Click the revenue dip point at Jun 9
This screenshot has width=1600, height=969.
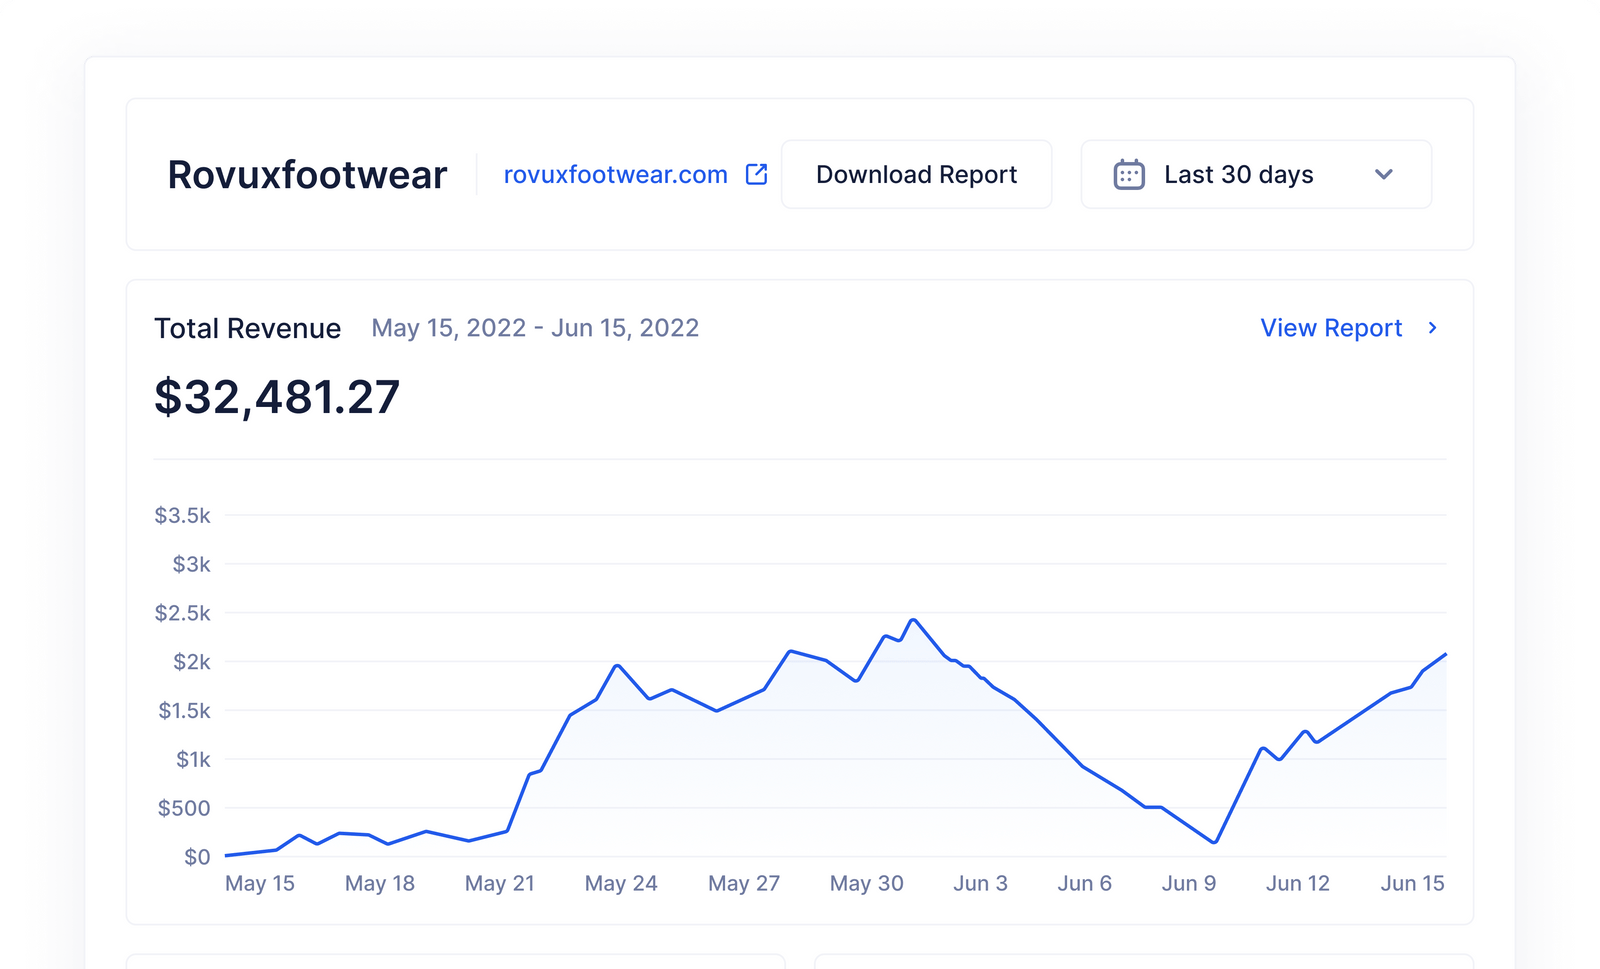tap(1216, 842)
